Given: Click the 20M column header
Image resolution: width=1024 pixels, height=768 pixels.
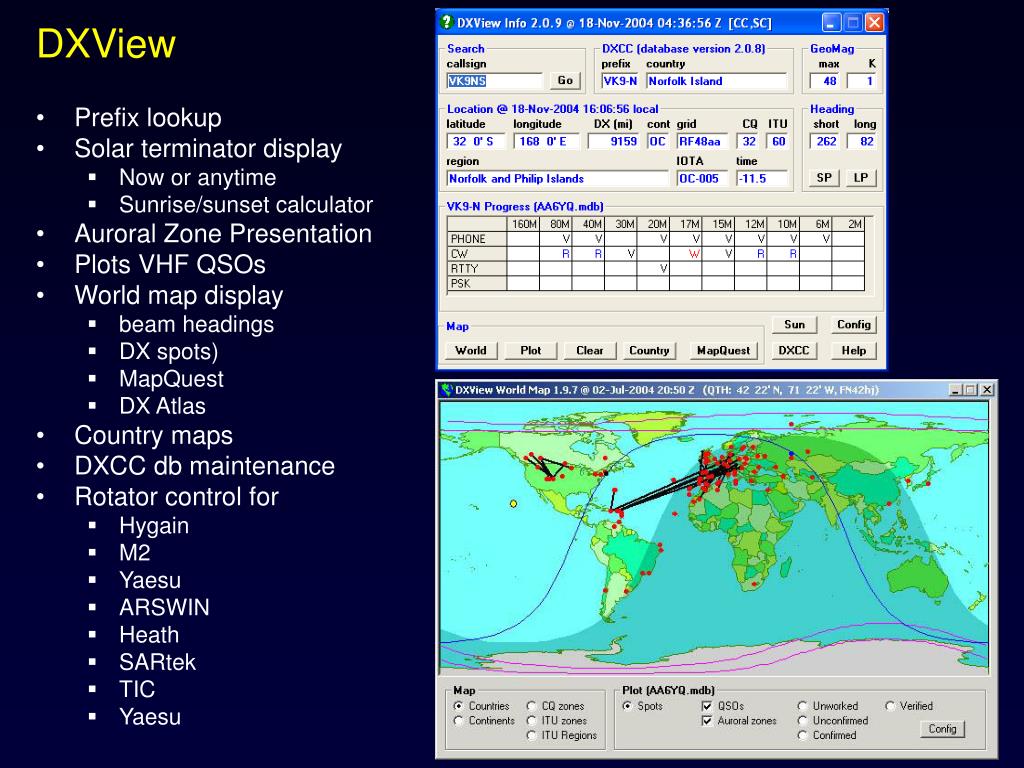Looking at the screenshot, I should (x=653, y=224).
